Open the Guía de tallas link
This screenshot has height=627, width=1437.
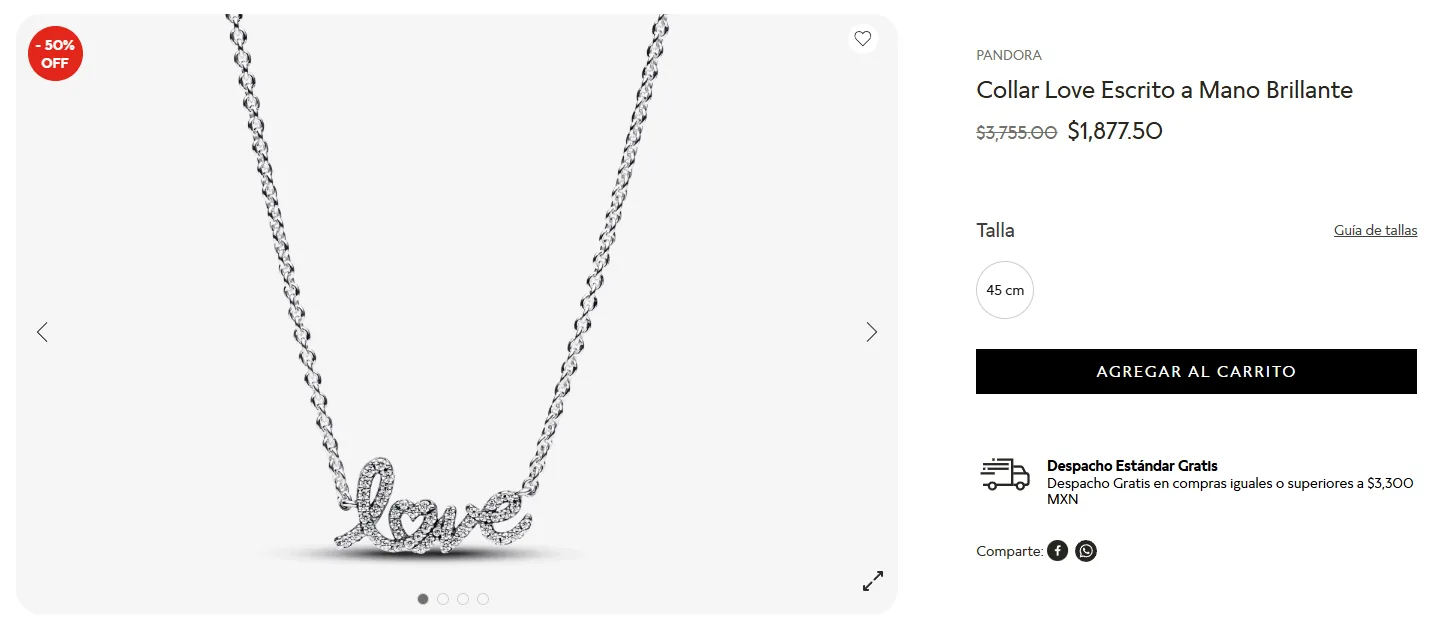pyautogui.click(x=1375, y=230)
